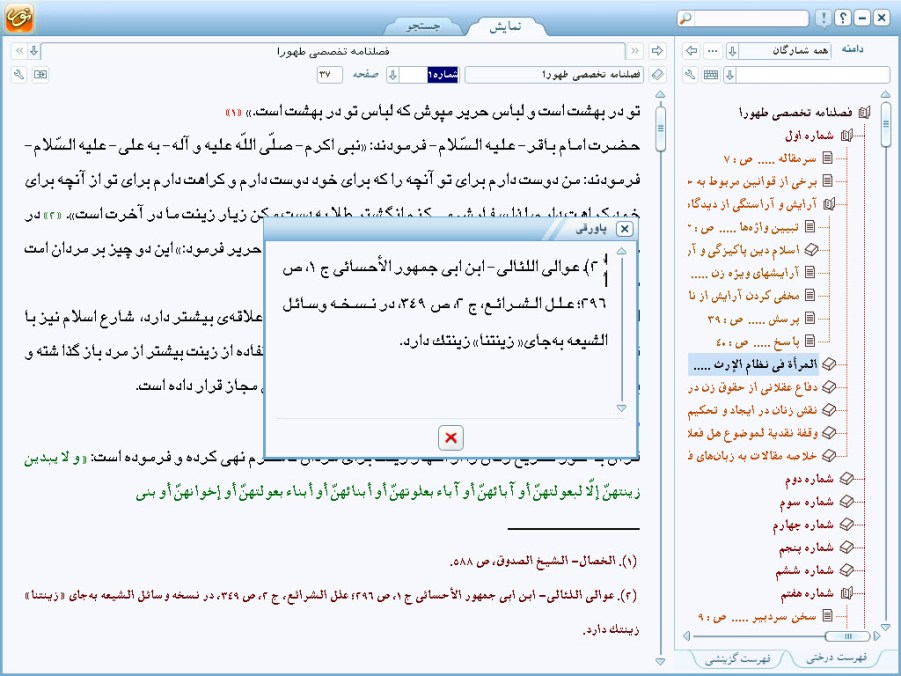Click the main text vertical scrollbar thumb
901x676 pixels.
coord(660,128)
